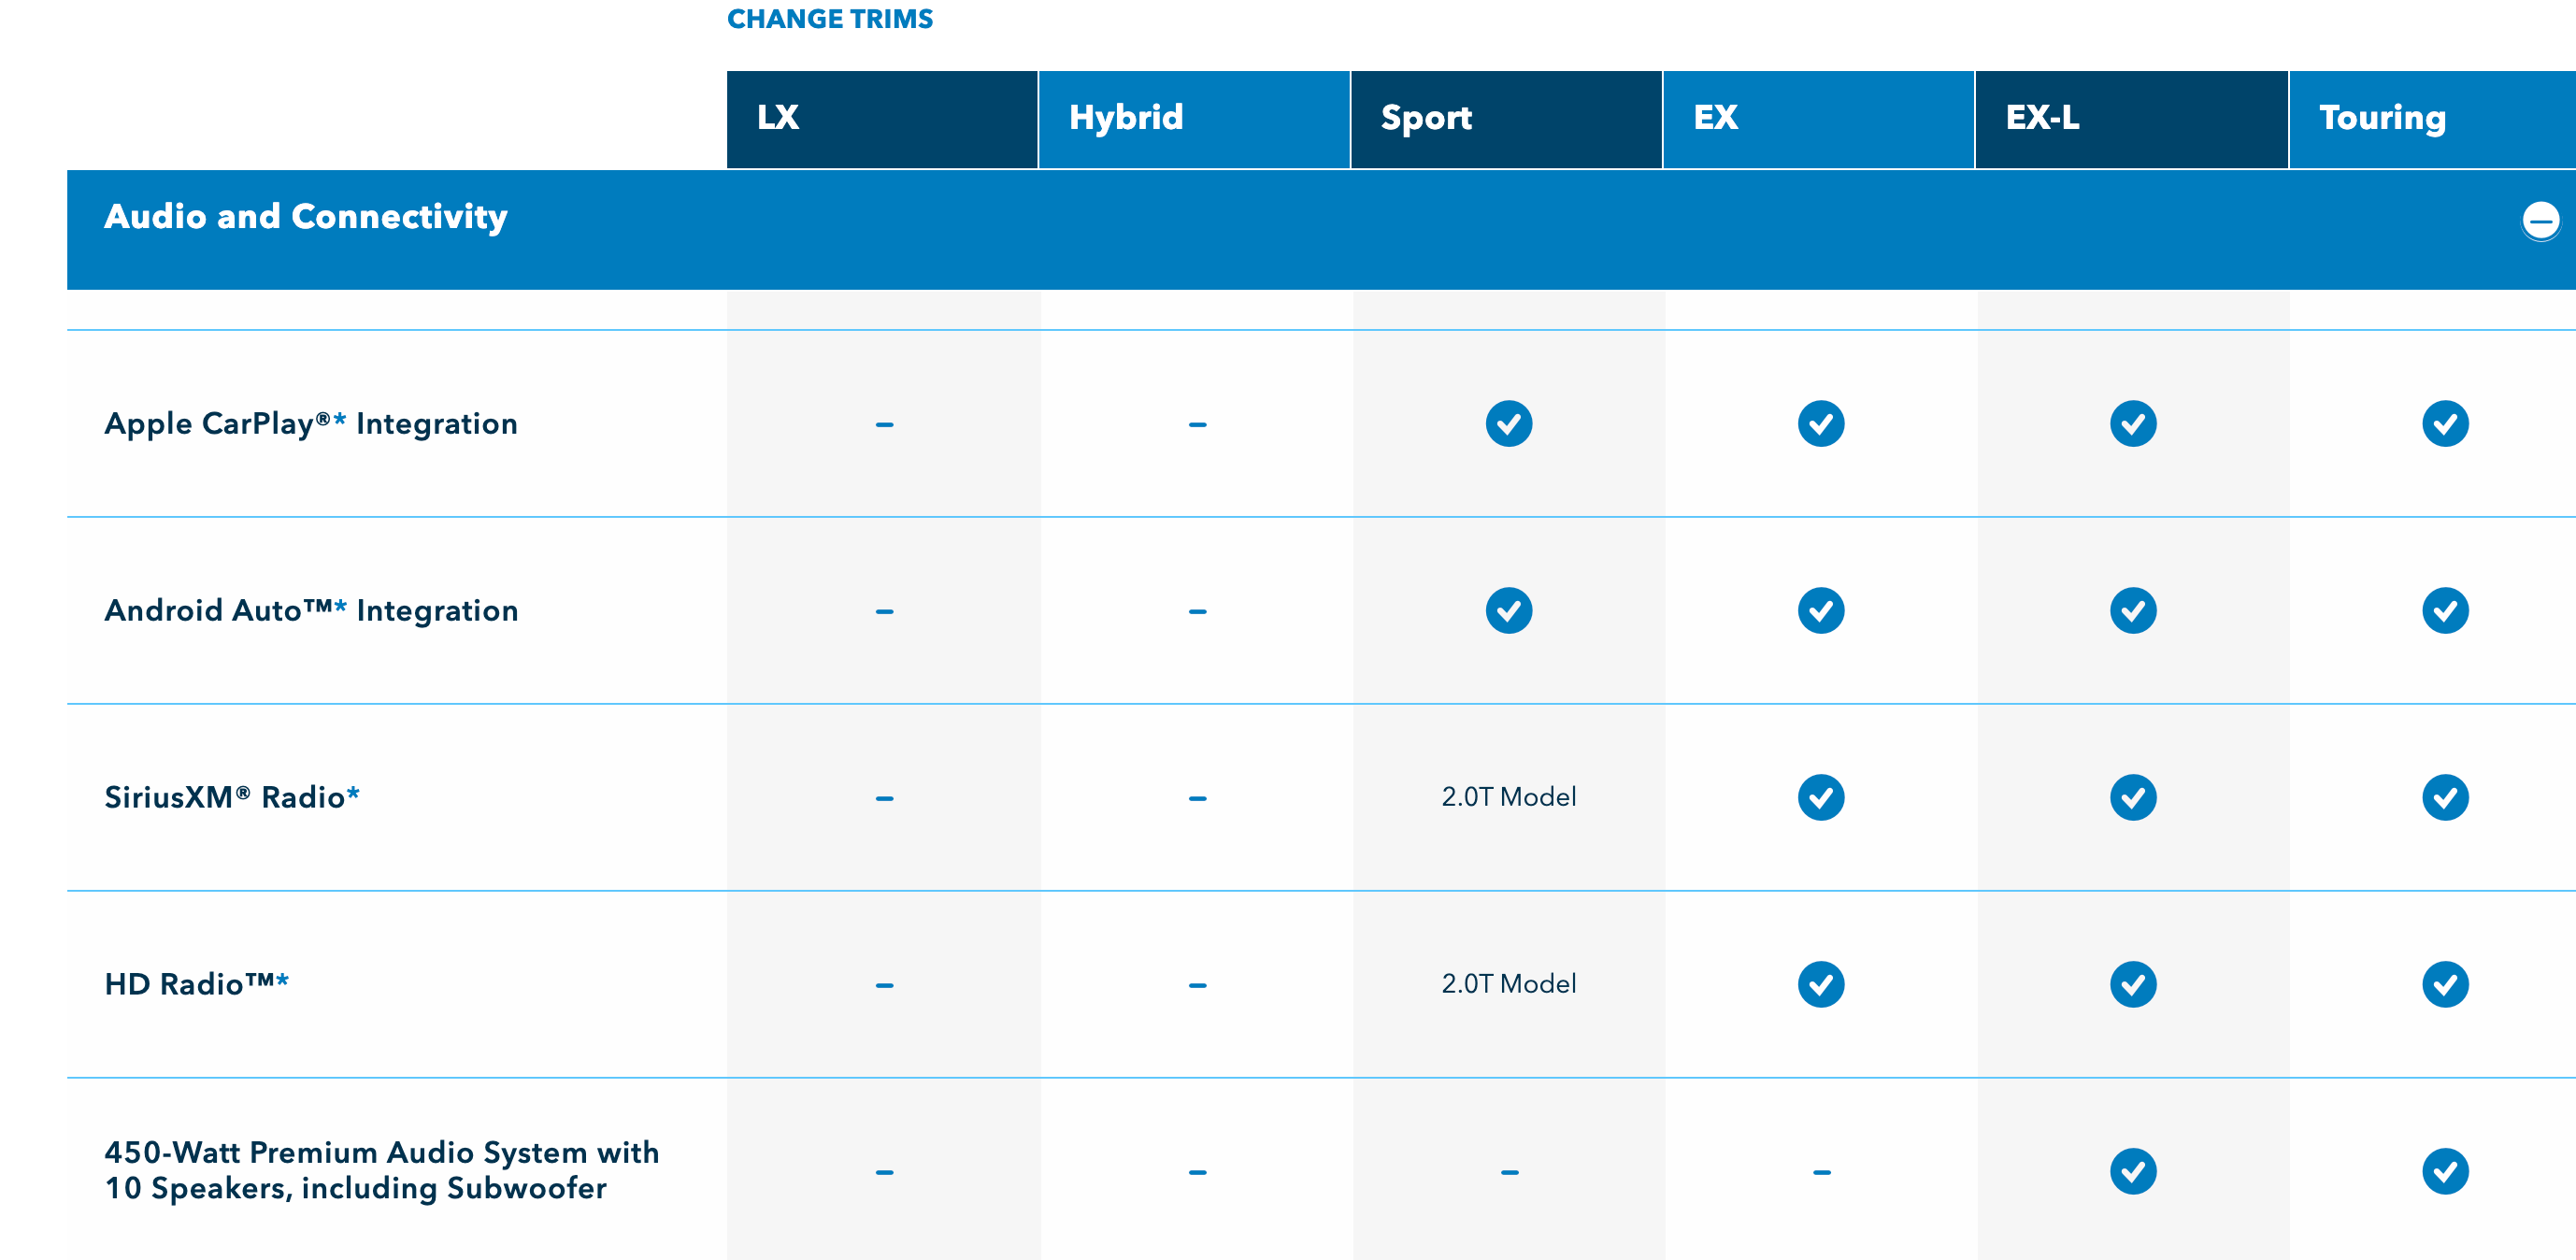Click HD Radio checkmark for EX

point(1821,985)
